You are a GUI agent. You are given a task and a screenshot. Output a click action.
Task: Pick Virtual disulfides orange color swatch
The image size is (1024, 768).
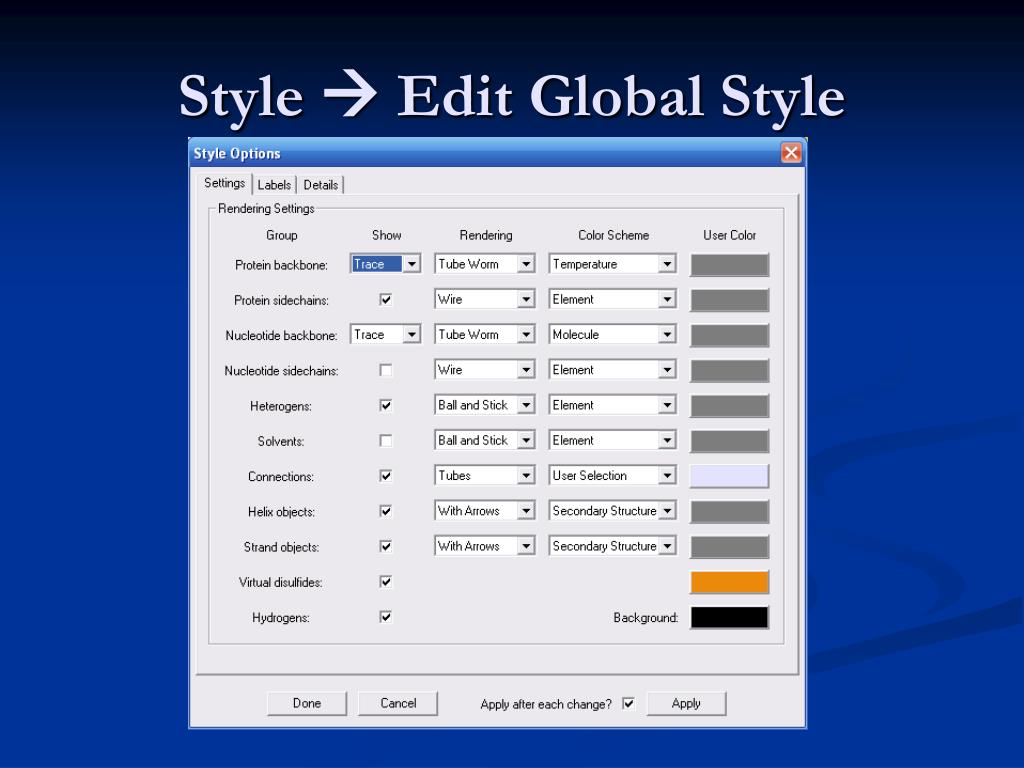pyautogui.click(x=729, y=582)
